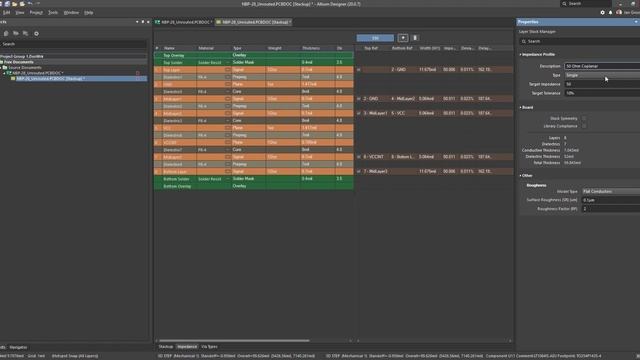Image resolution: width=640 pixels, height=360 pixels.
Task: Open the impedance Type dropdown
Action: coord(602,75)
